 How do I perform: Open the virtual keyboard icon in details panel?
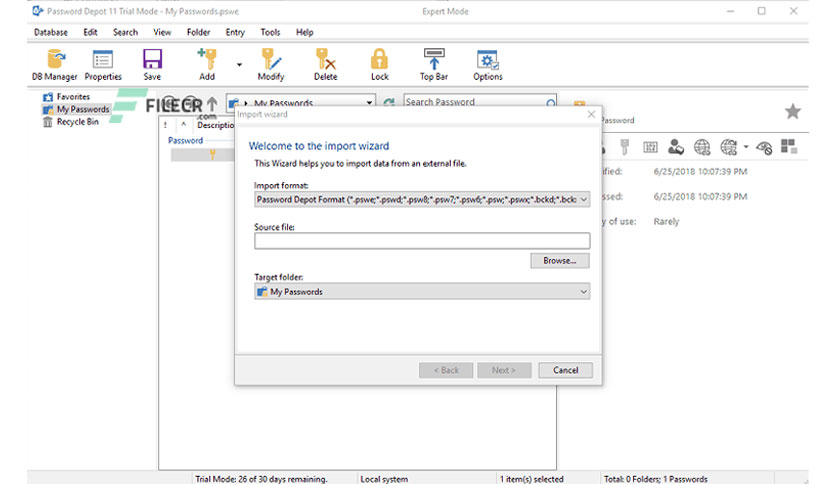pos(650,147)
